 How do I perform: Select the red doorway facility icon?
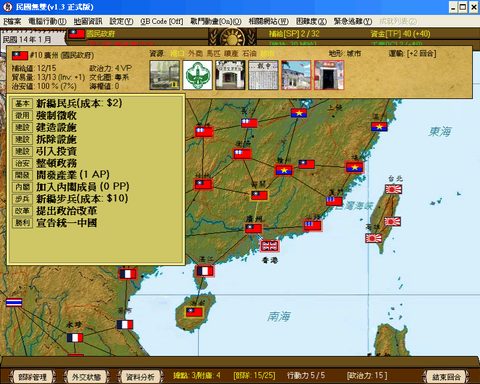(x=329, y=75)
